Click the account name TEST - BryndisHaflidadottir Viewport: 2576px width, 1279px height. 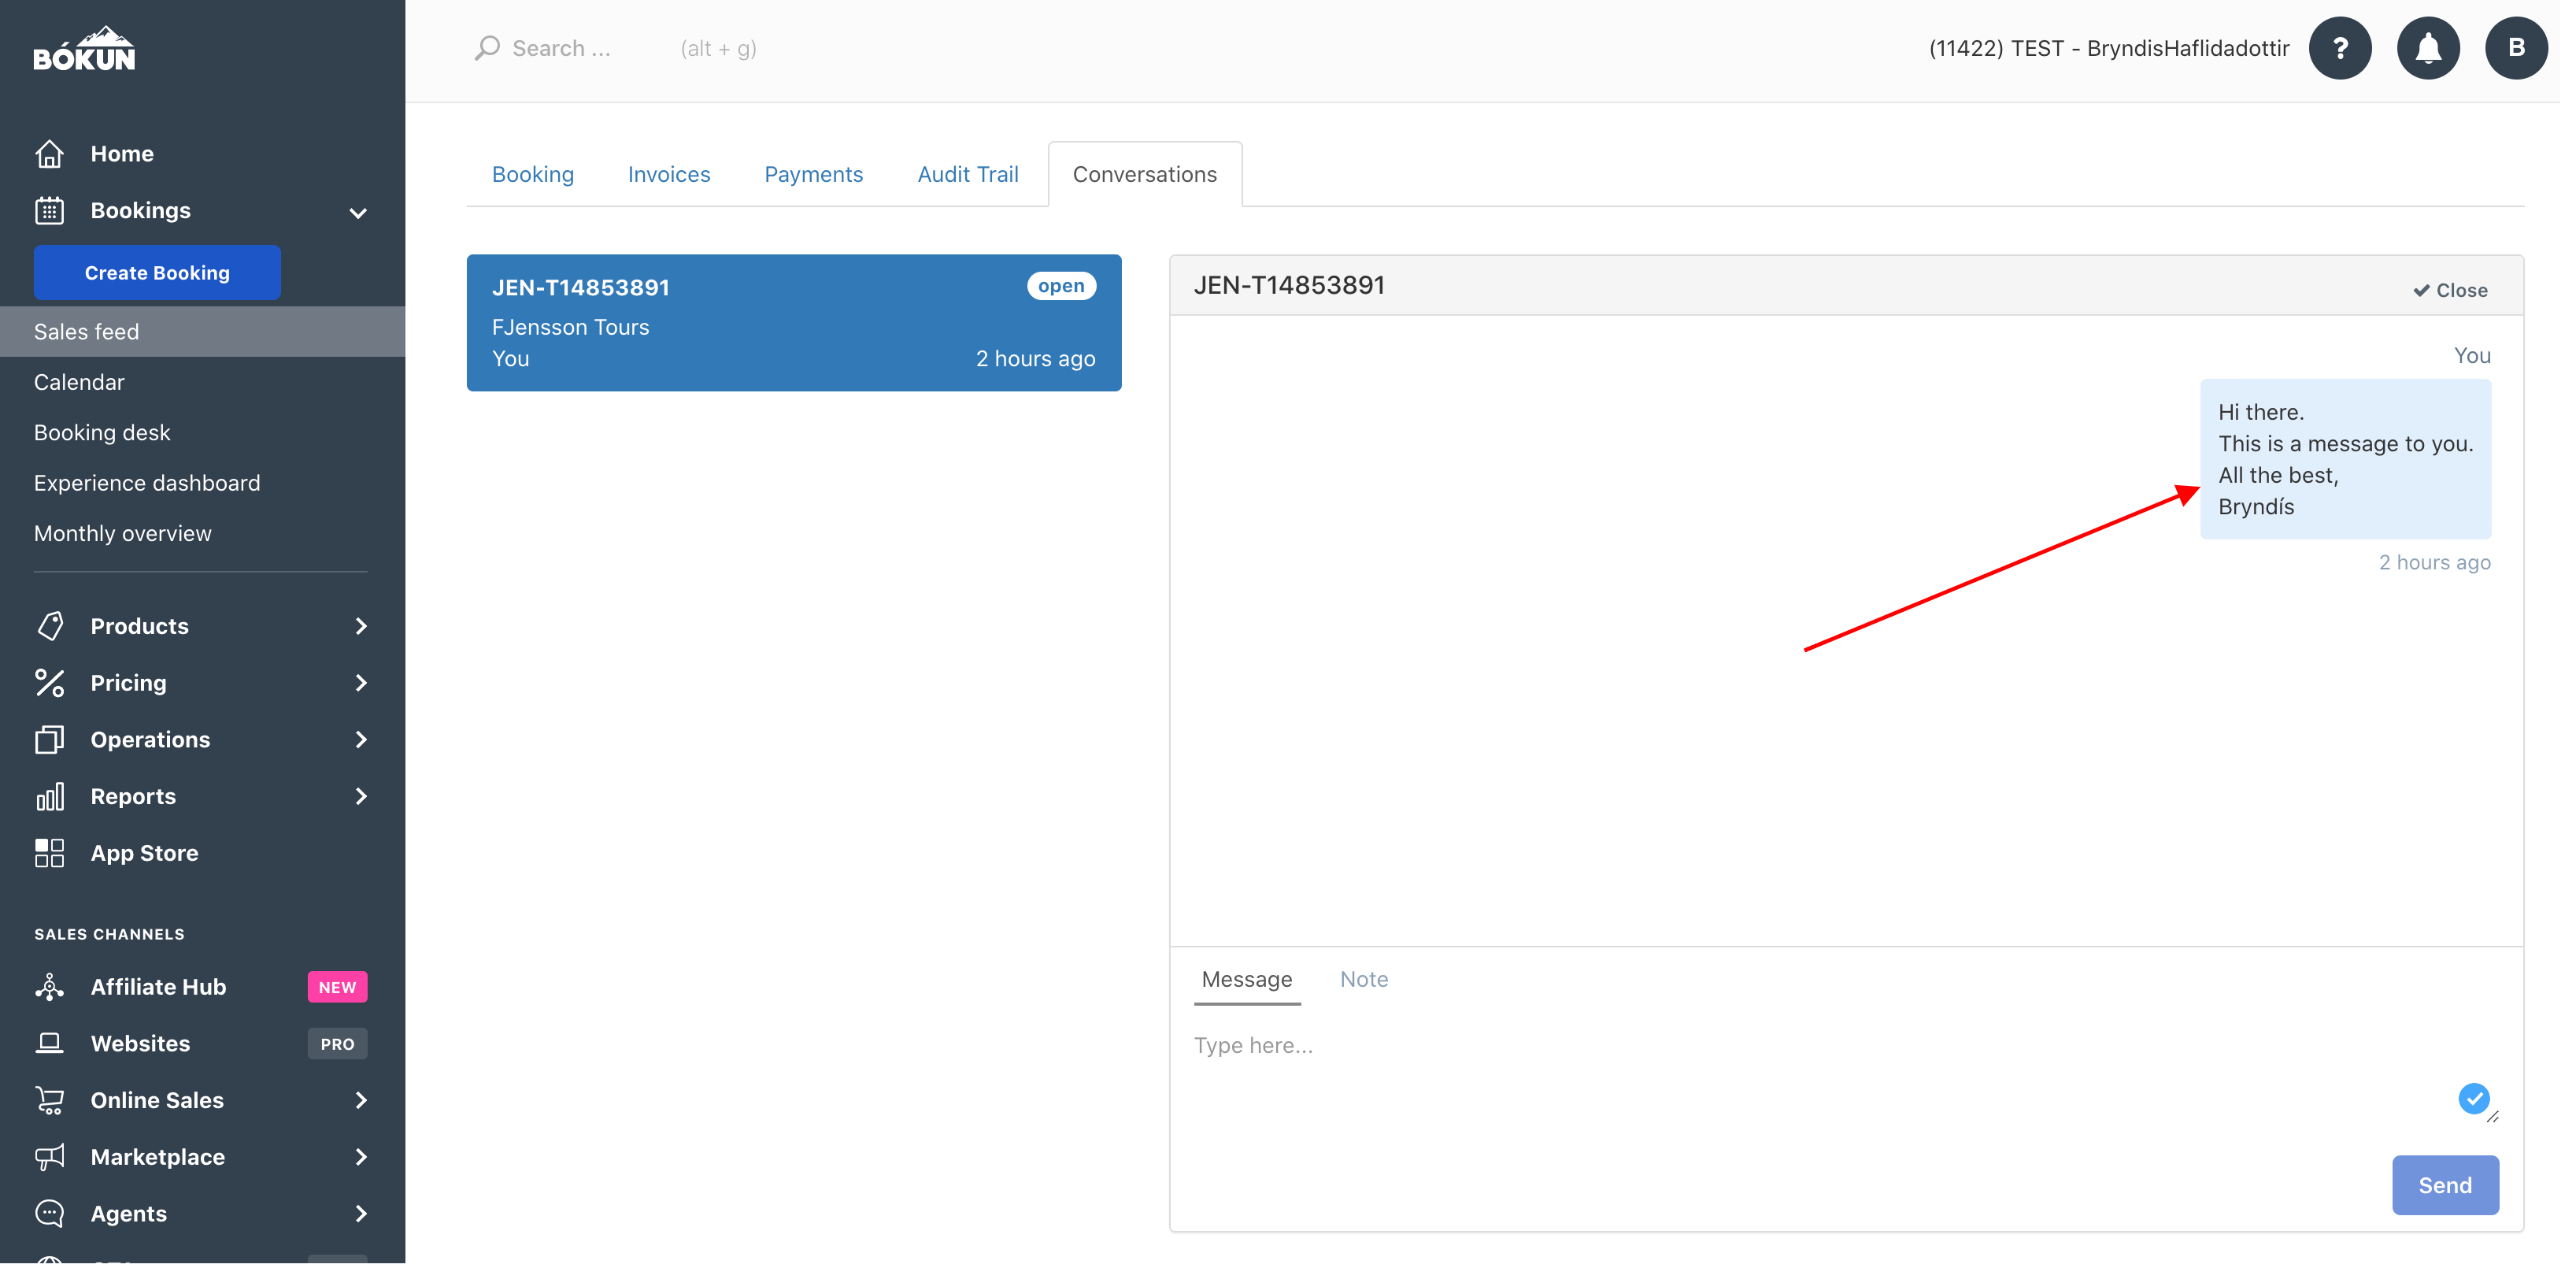pos(2122,49)
